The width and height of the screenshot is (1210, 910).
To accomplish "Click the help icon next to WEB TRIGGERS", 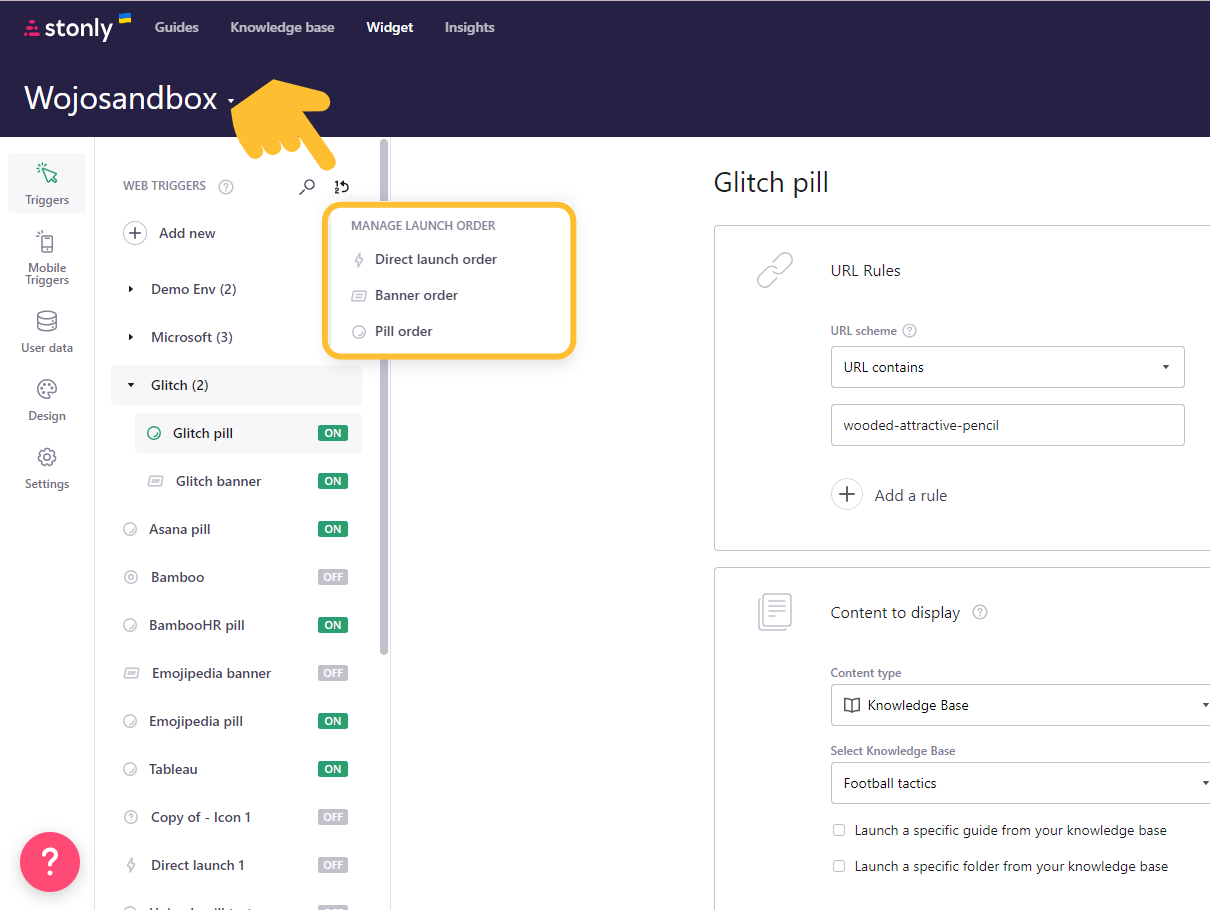I will click(225, 186).
